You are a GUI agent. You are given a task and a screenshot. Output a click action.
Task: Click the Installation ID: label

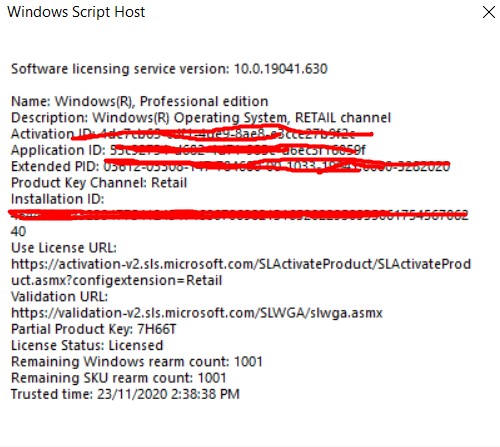pyautogui.click(x=58, y=199)
